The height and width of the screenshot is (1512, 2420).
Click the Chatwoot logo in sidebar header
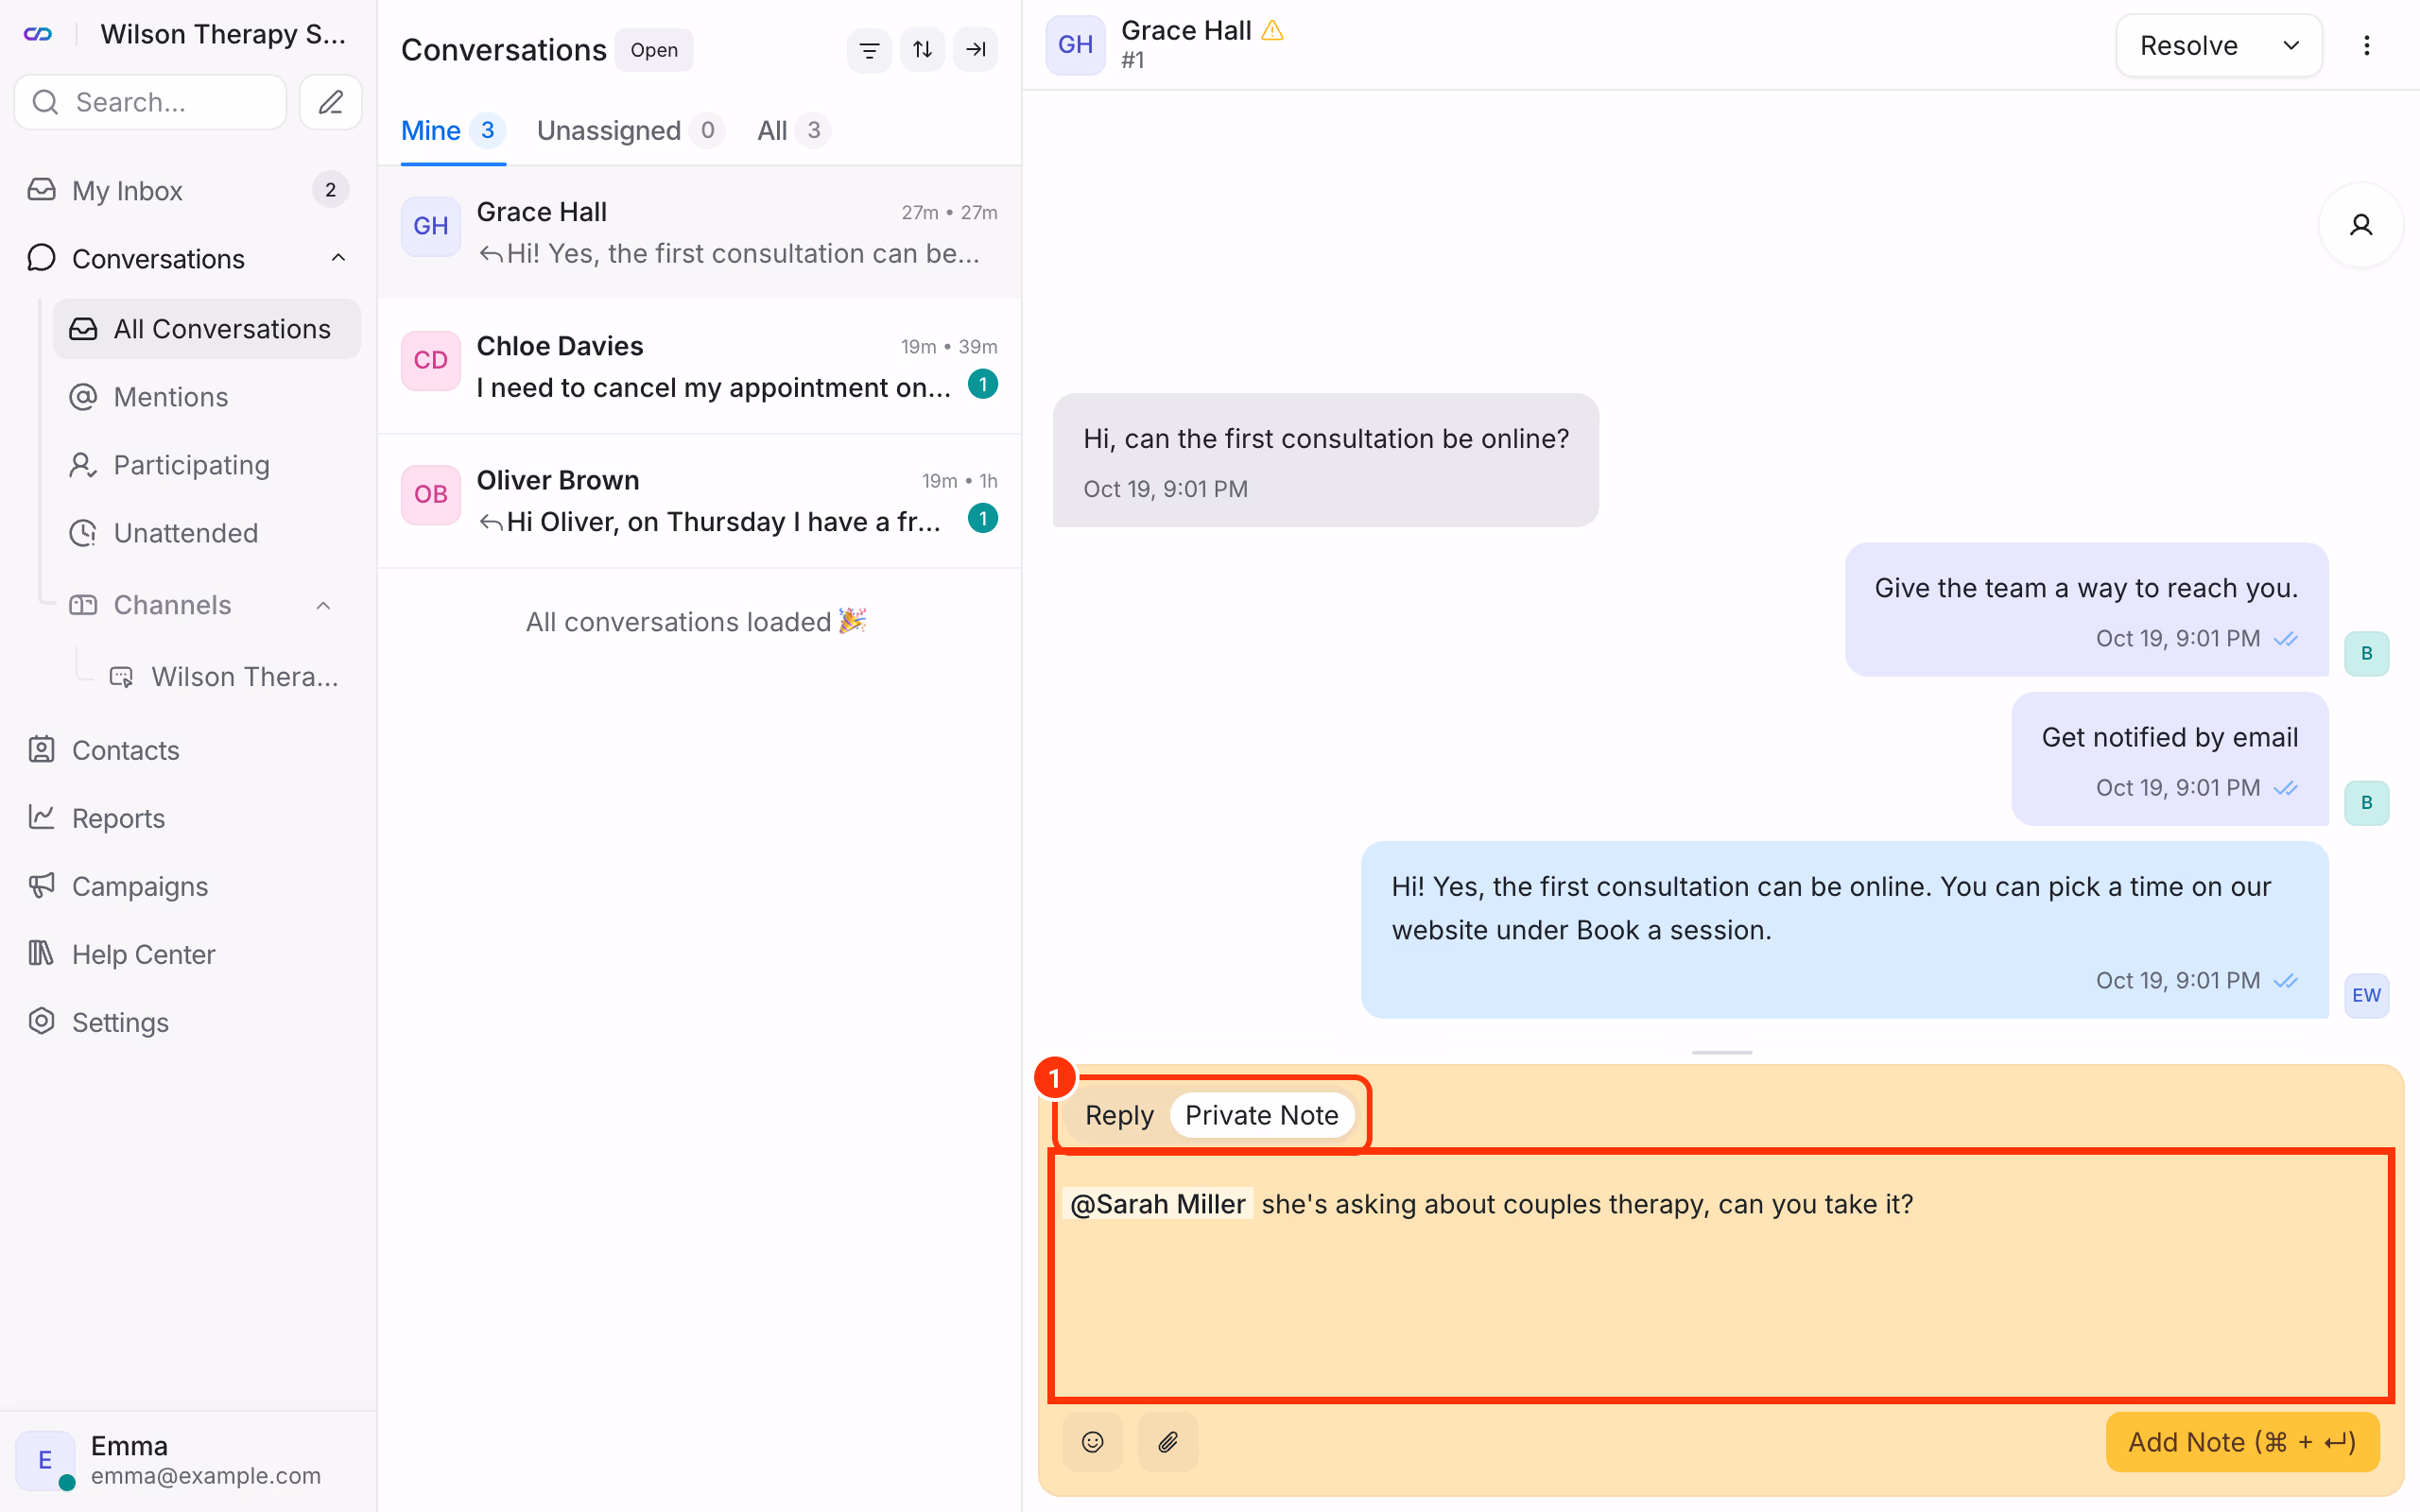pyautogui.click(x=38, y=34)
